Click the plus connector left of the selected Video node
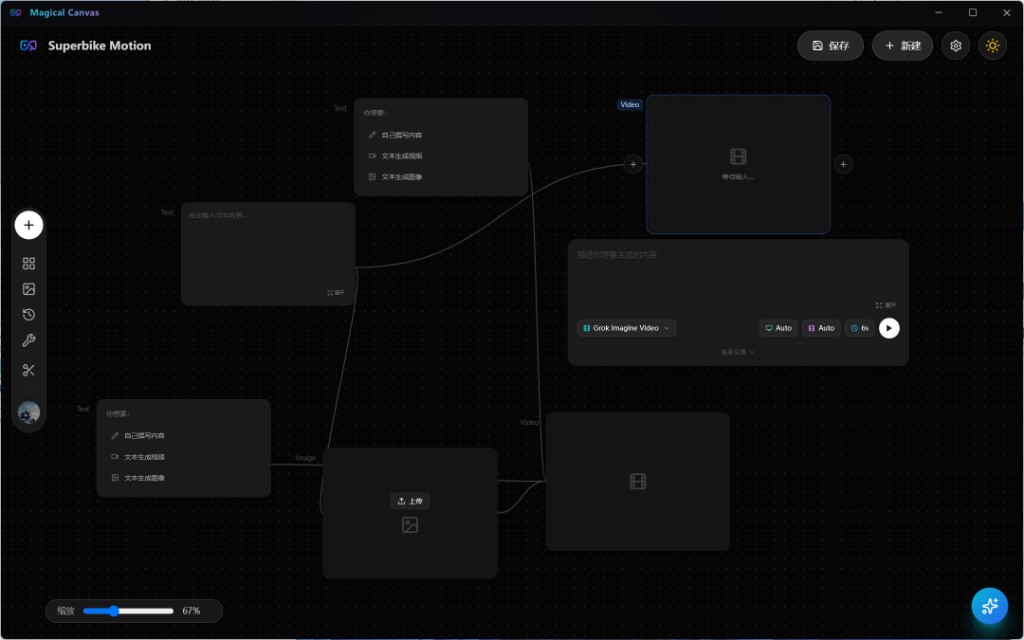Screen dimensions: 1024x640 (633, 164)
